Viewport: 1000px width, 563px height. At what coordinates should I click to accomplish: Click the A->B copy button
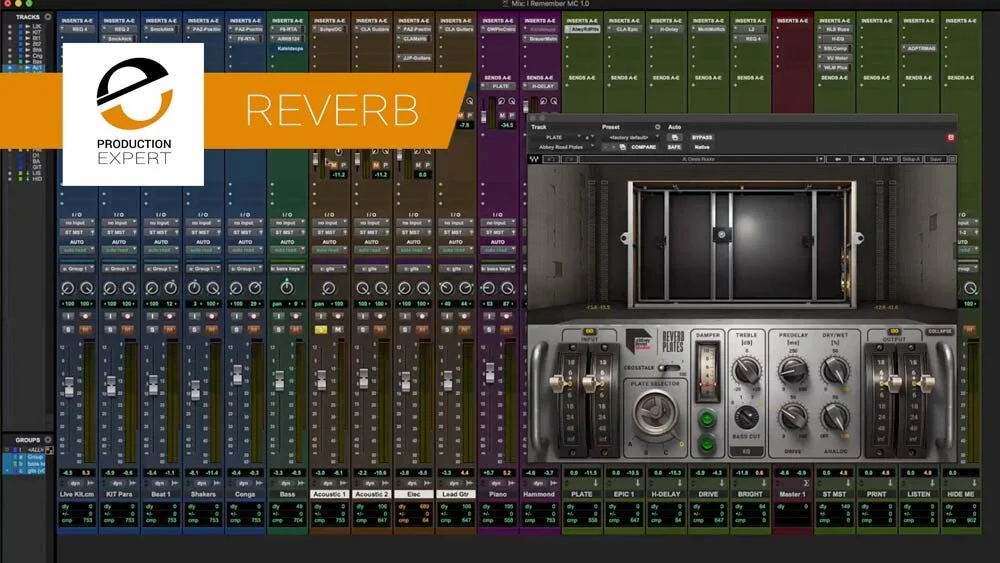pos(886,159)
